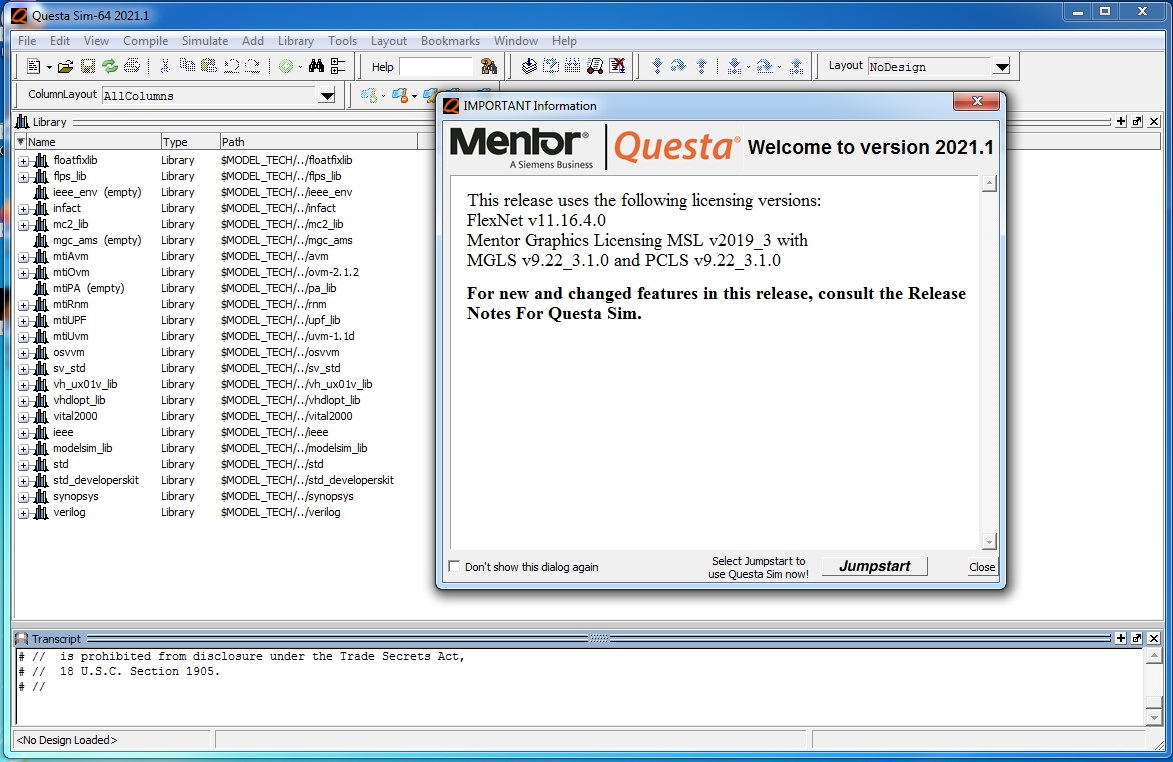This screenshot has height=762, width=1173.
Task: Sort library list by Type column
Action: click(189, 141)
